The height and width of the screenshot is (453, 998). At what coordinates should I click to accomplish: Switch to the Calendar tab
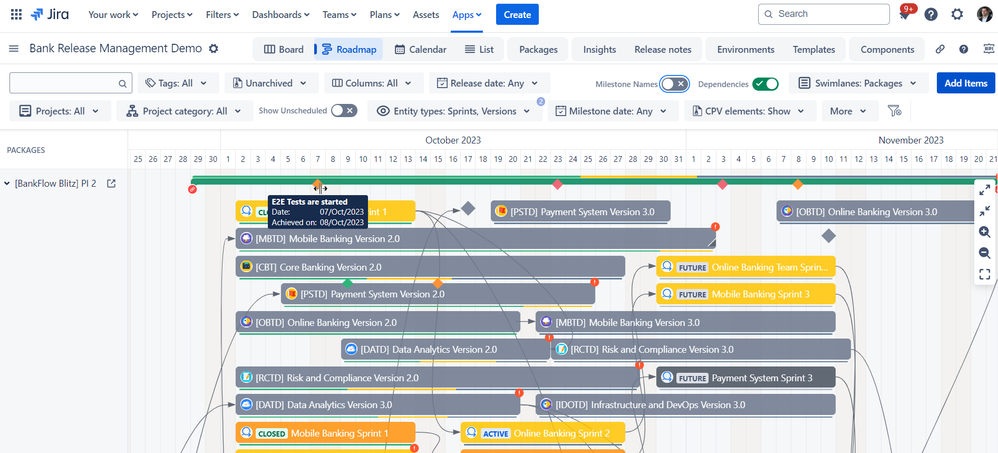(421, 49)
